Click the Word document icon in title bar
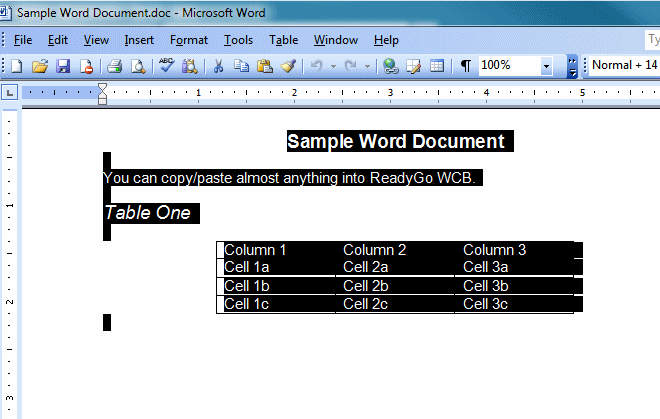660x419 pixels. (x=5, y=12)
